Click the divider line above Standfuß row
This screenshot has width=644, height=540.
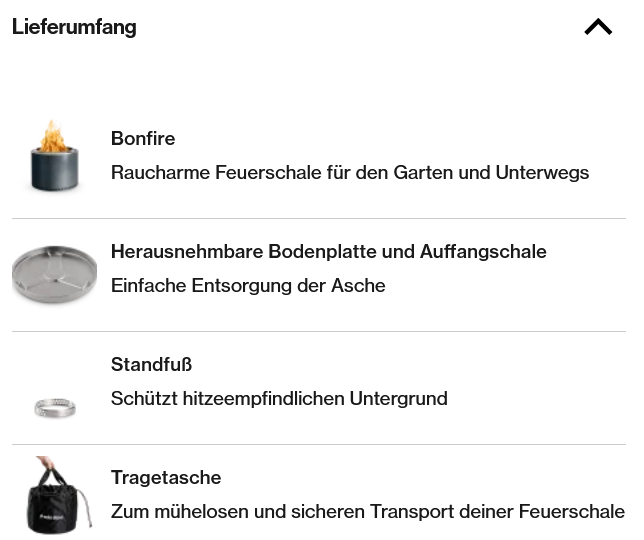(318, 331)
